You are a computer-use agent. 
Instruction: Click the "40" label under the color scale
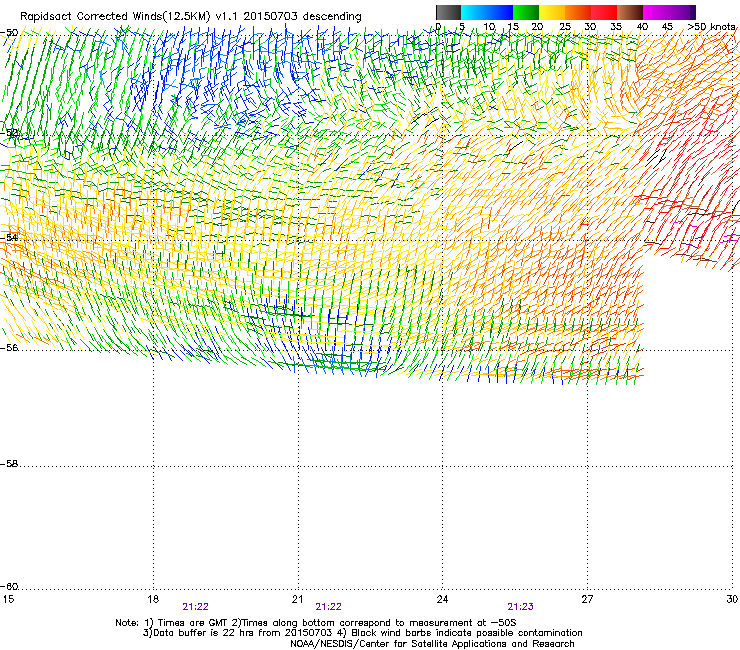pos(642,27)
